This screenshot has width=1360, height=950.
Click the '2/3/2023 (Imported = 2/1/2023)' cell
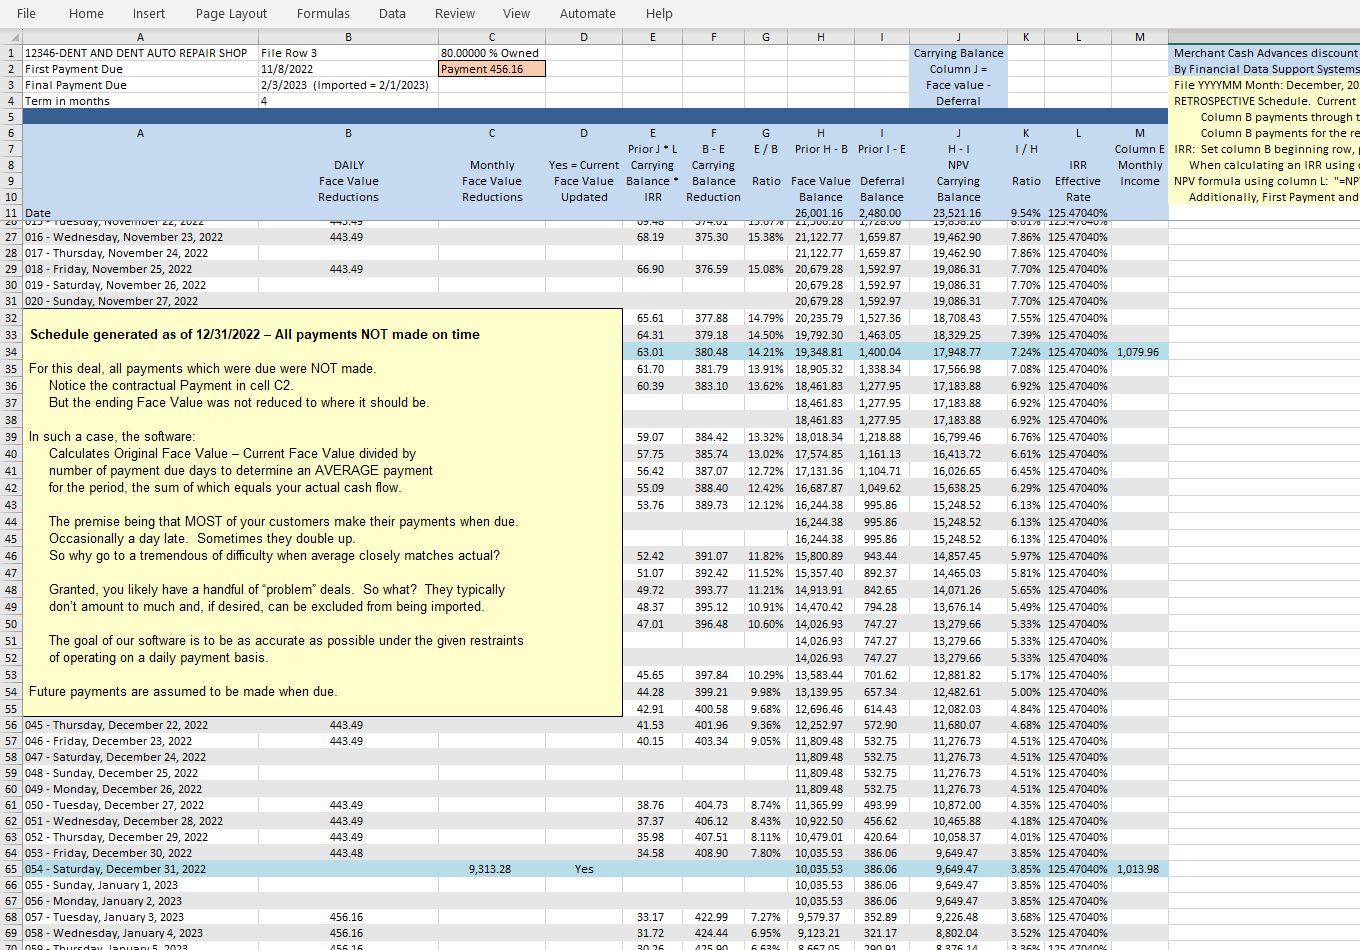tap(348, 85)
